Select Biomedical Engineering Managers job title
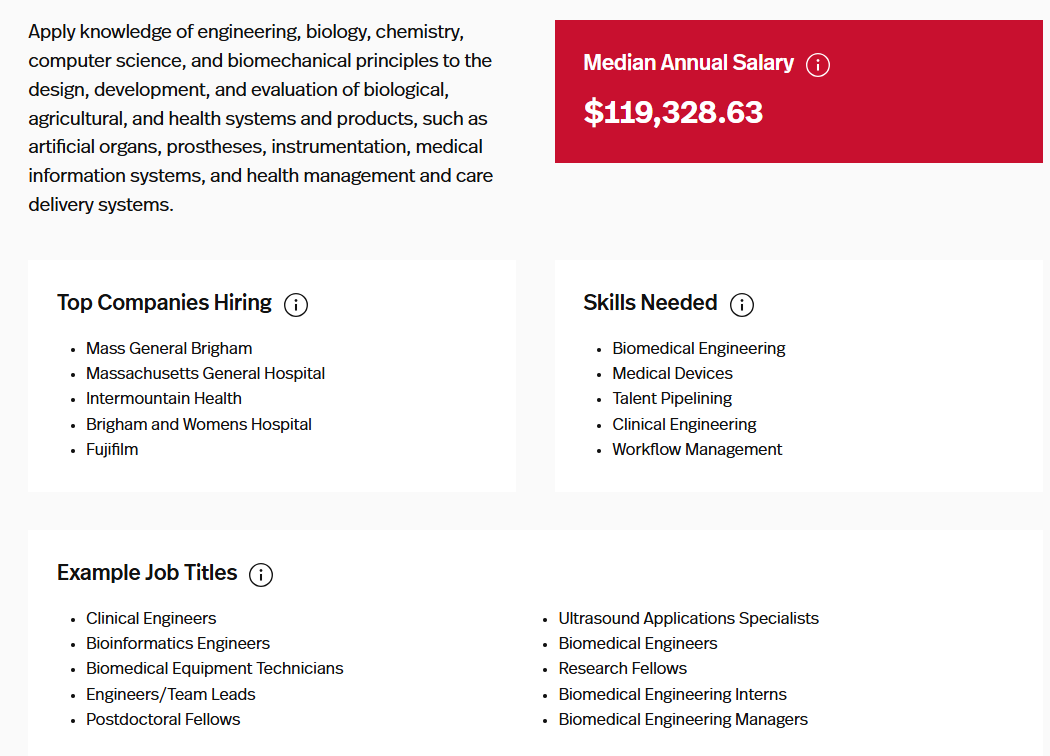This screenshot has width=1050, height=756. tap(683, 719)
